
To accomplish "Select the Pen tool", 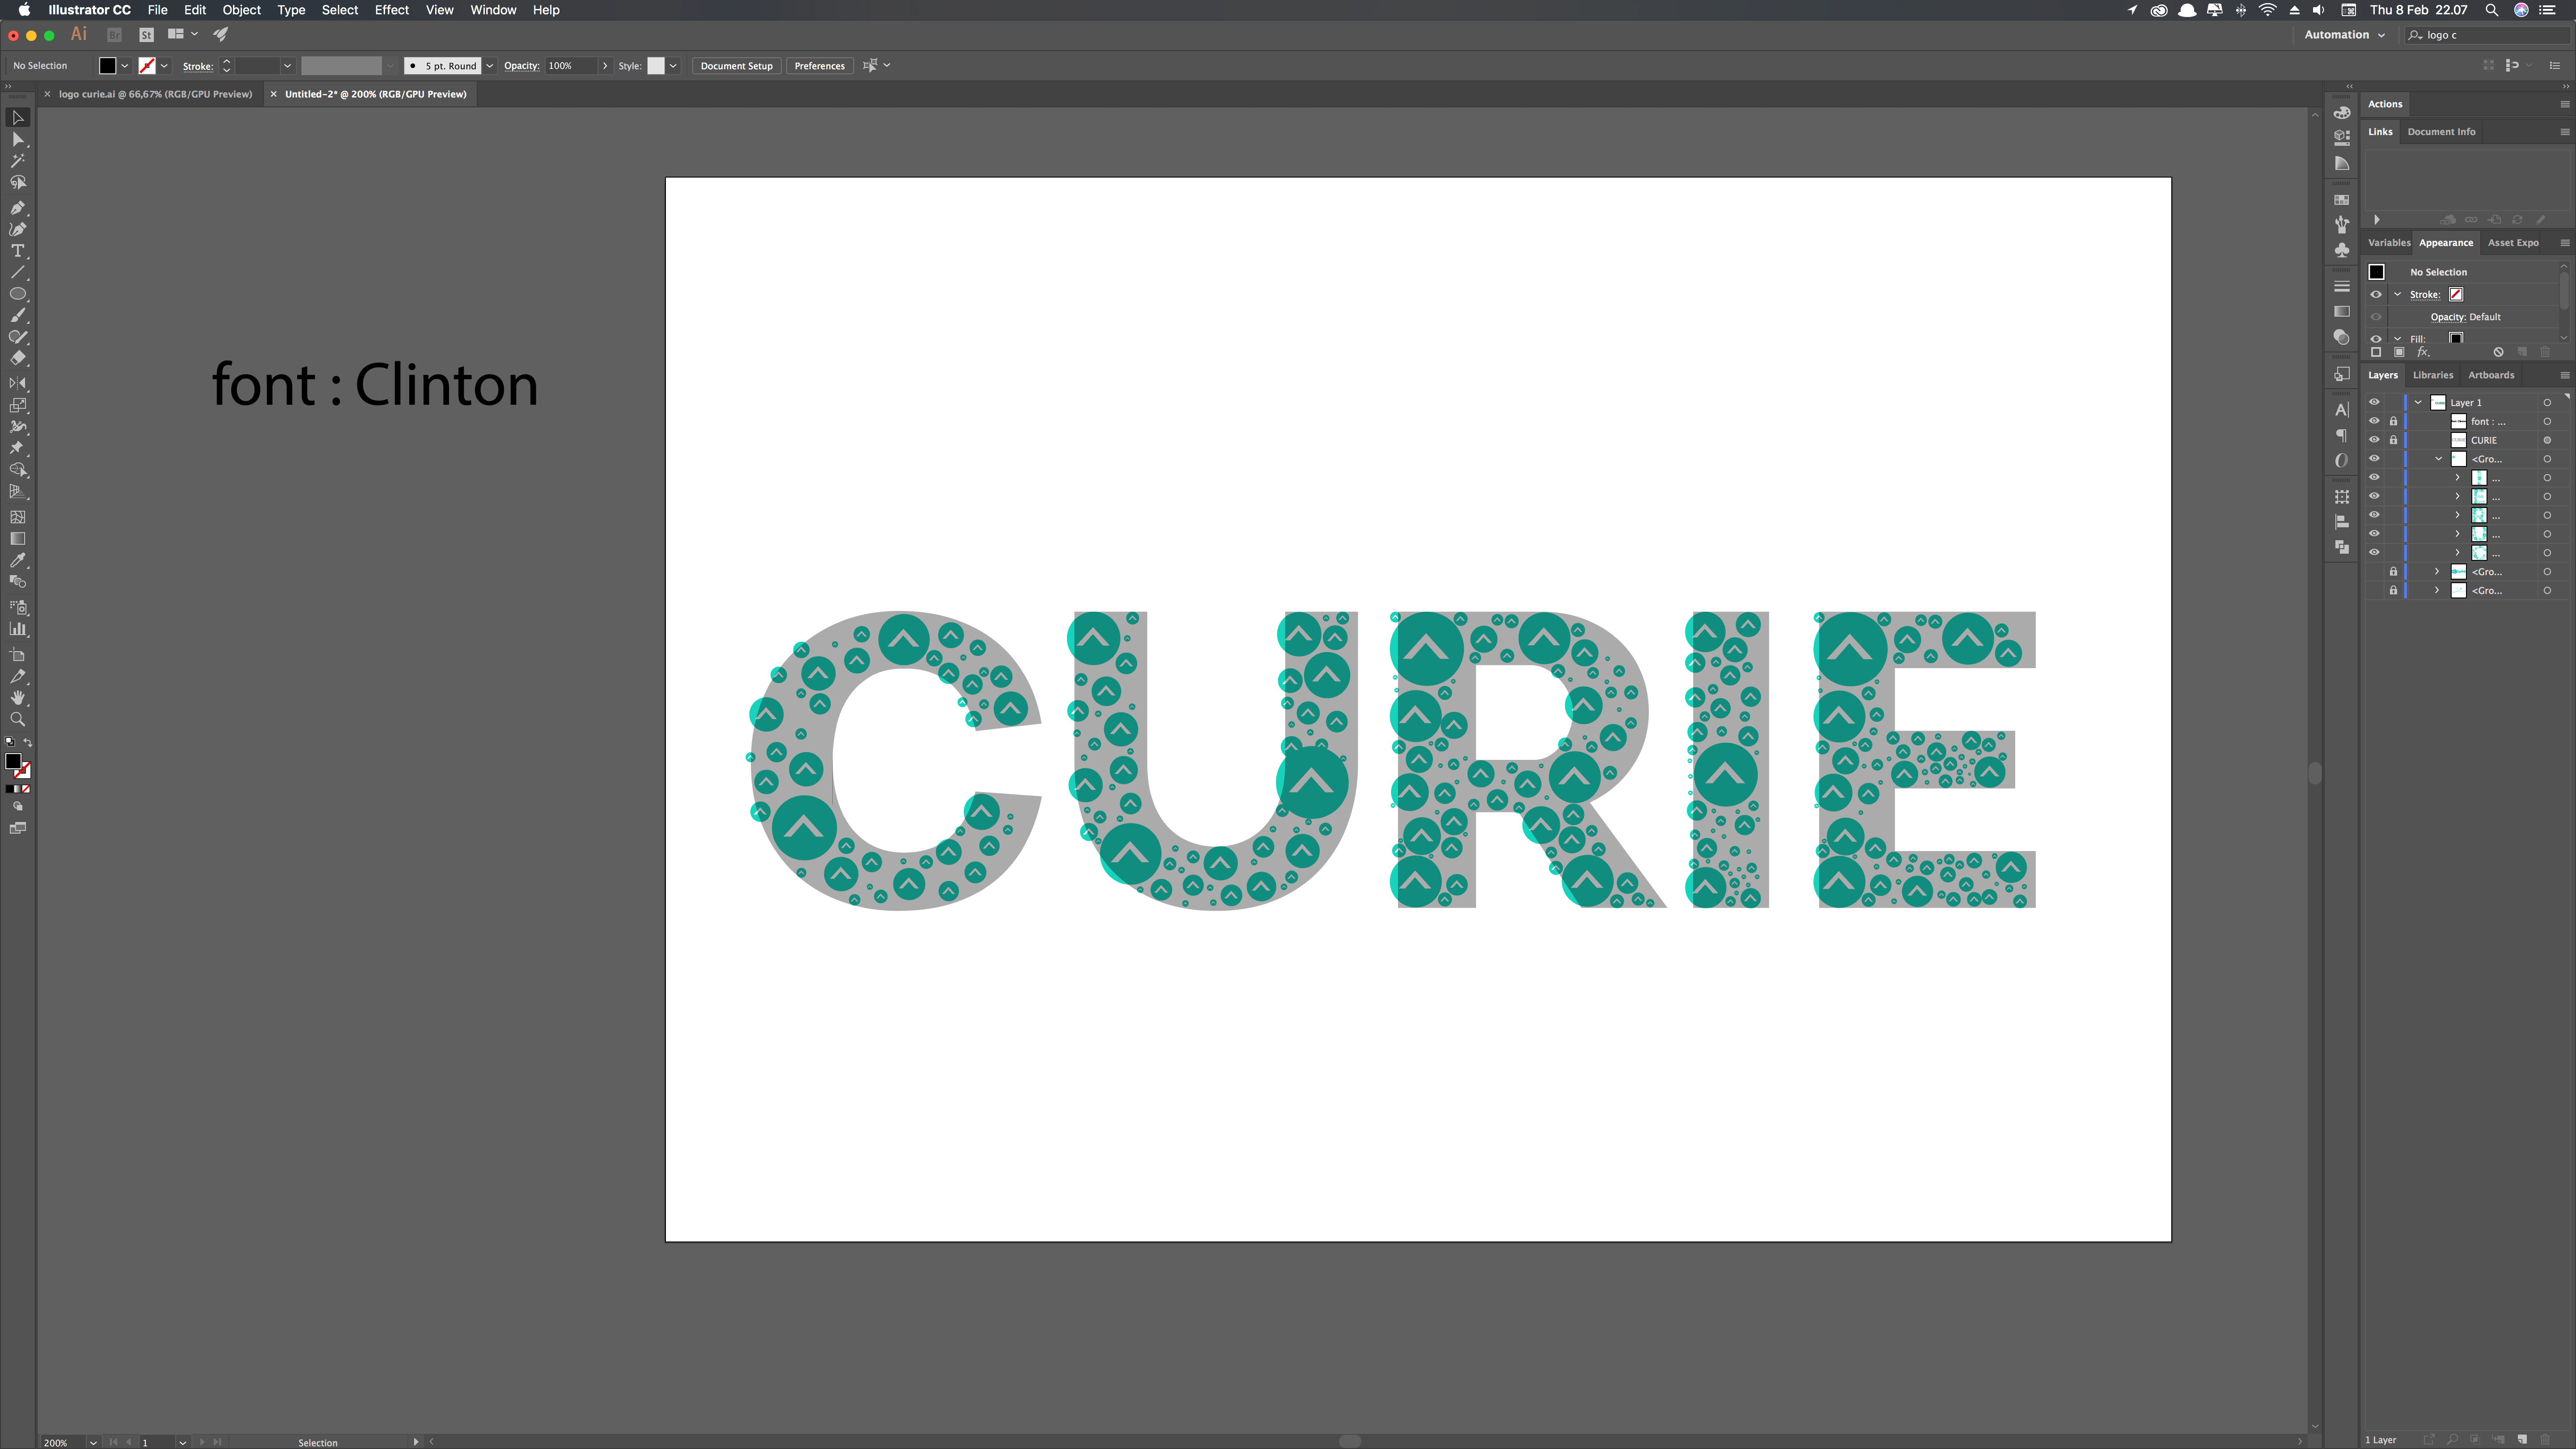I will tap(17, 207).
